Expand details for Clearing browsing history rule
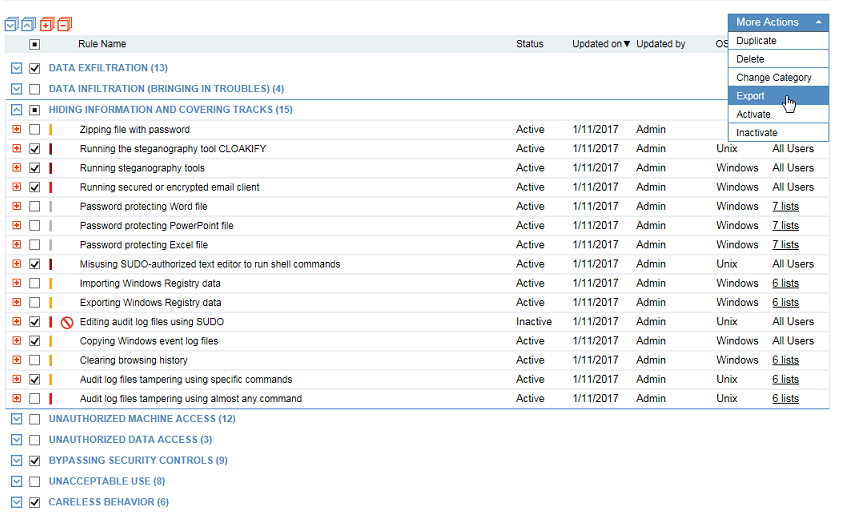 pos(16,360)
